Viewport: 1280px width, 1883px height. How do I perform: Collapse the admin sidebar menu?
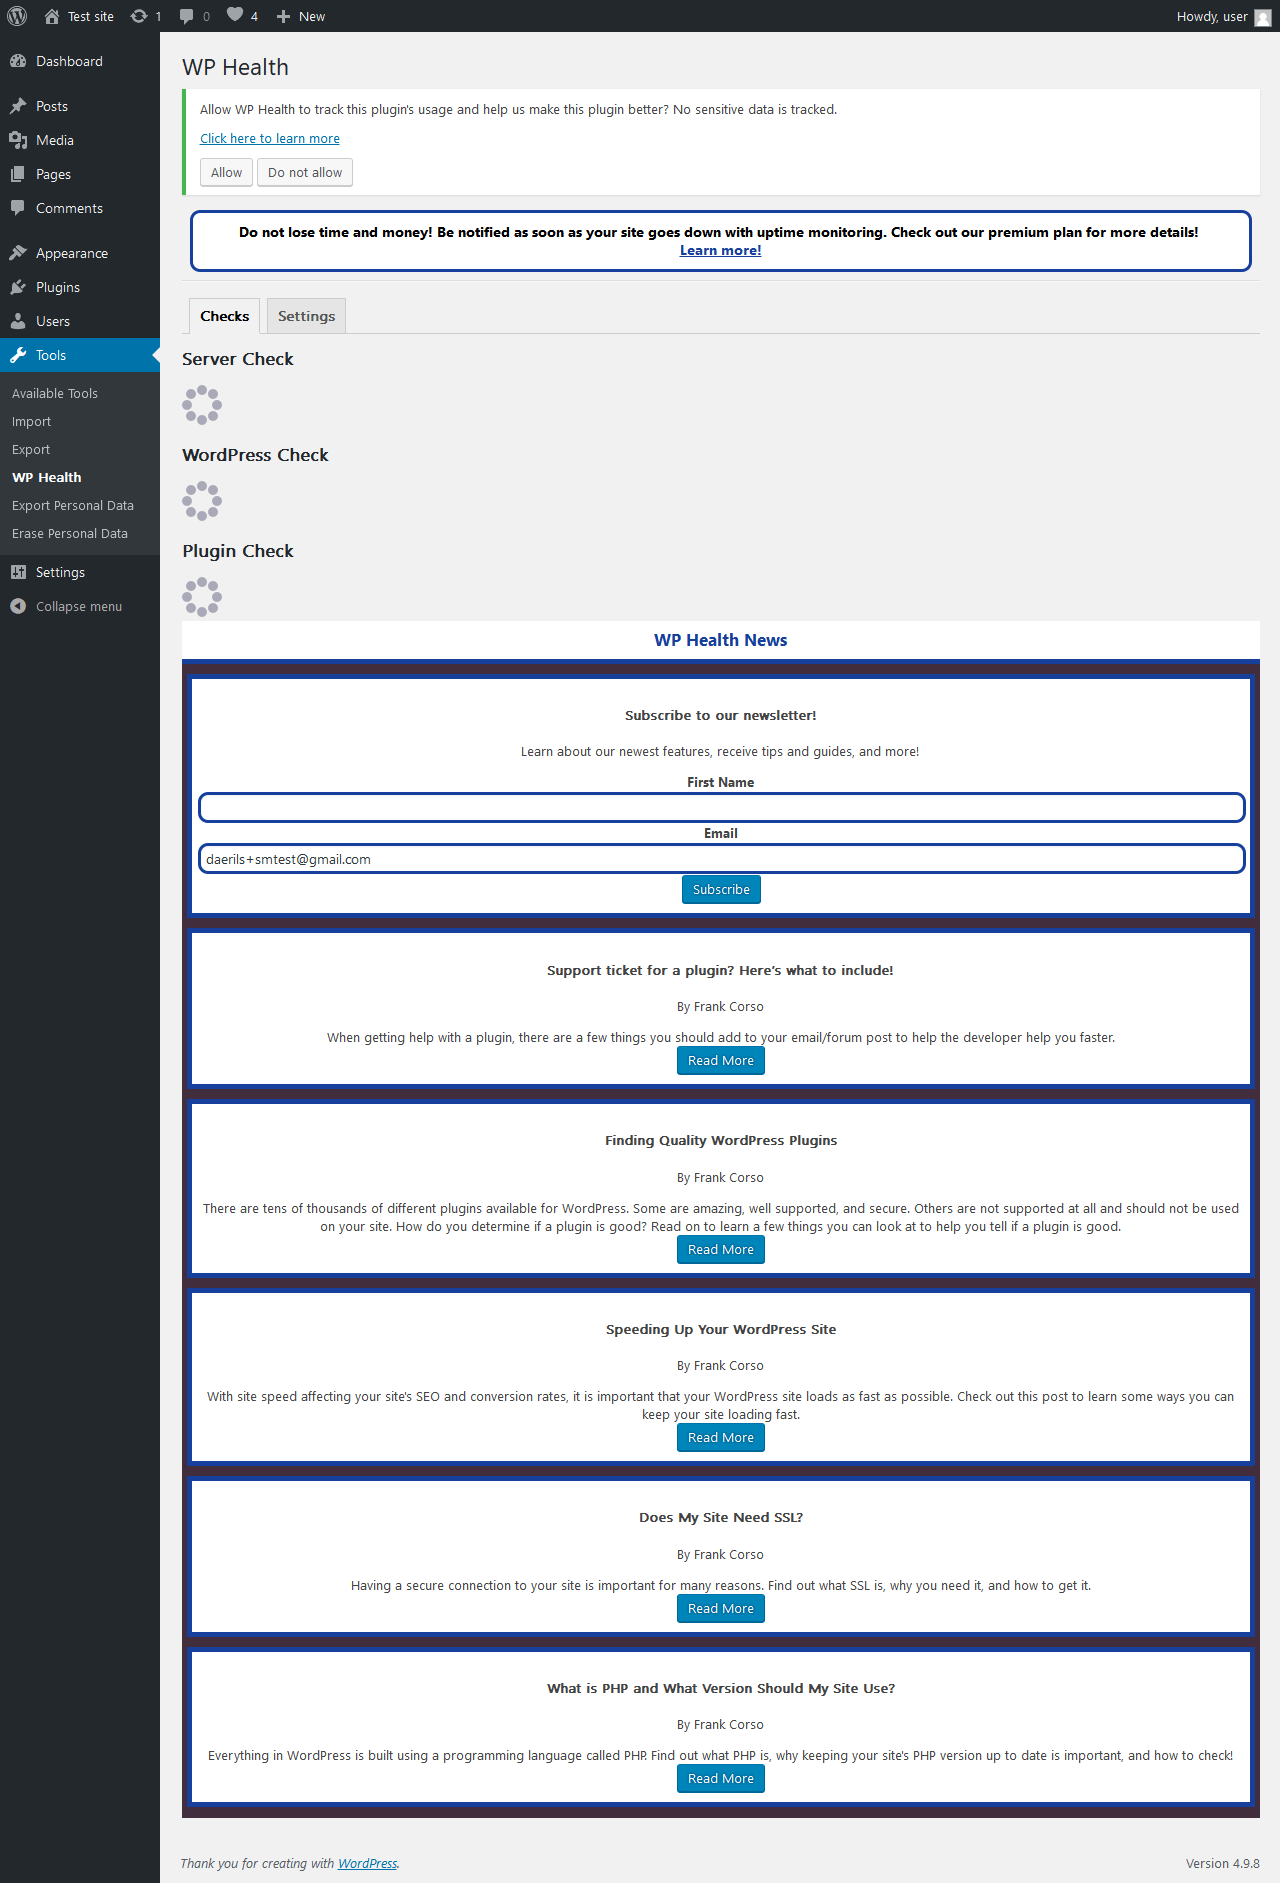[80, 606]
